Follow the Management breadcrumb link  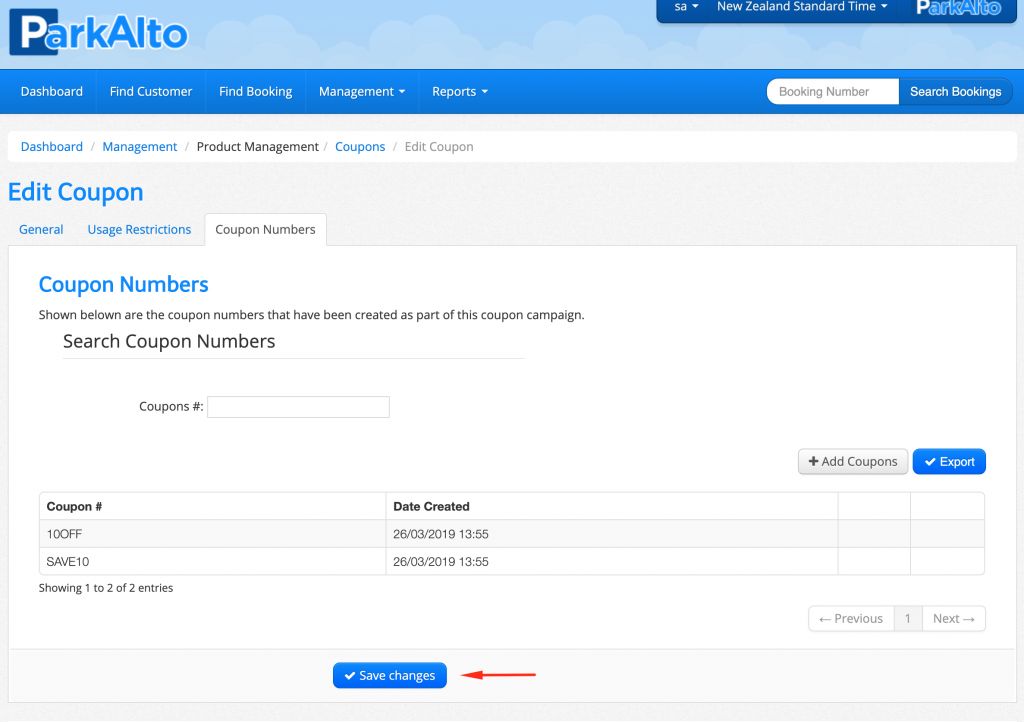[x=140, y=146]
